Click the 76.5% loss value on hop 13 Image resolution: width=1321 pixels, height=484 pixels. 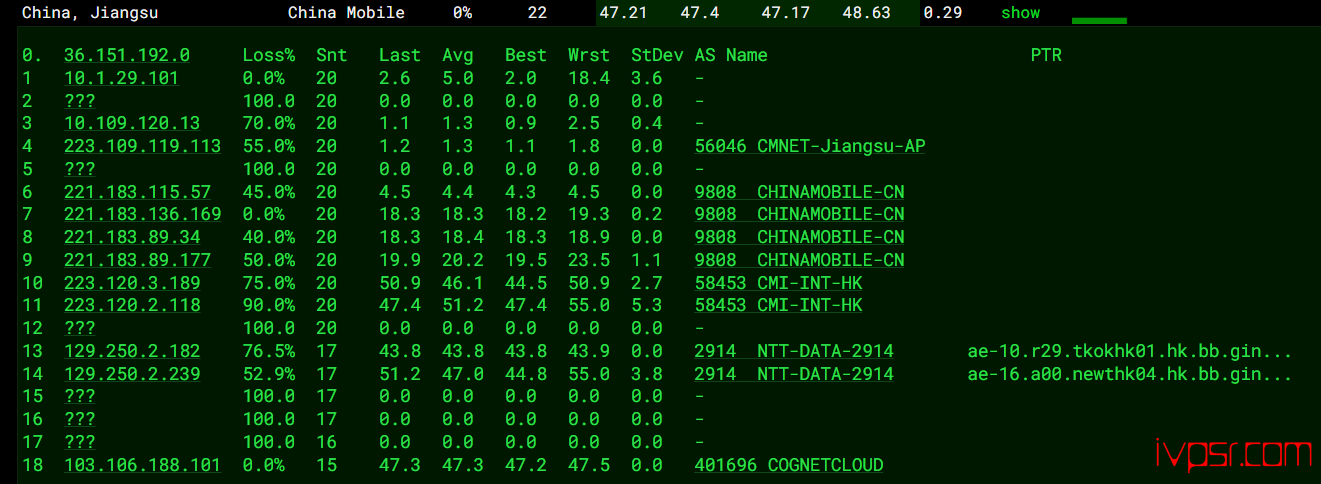point(269,351)
